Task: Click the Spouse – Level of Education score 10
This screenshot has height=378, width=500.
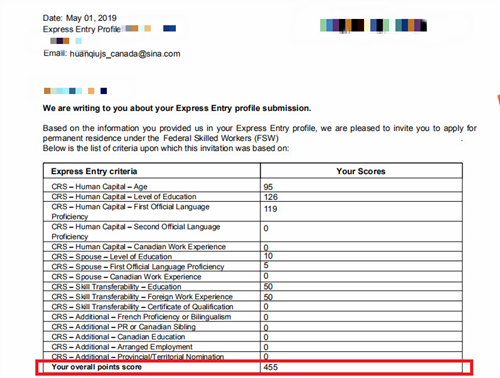Action: click(x=268, y=256)
